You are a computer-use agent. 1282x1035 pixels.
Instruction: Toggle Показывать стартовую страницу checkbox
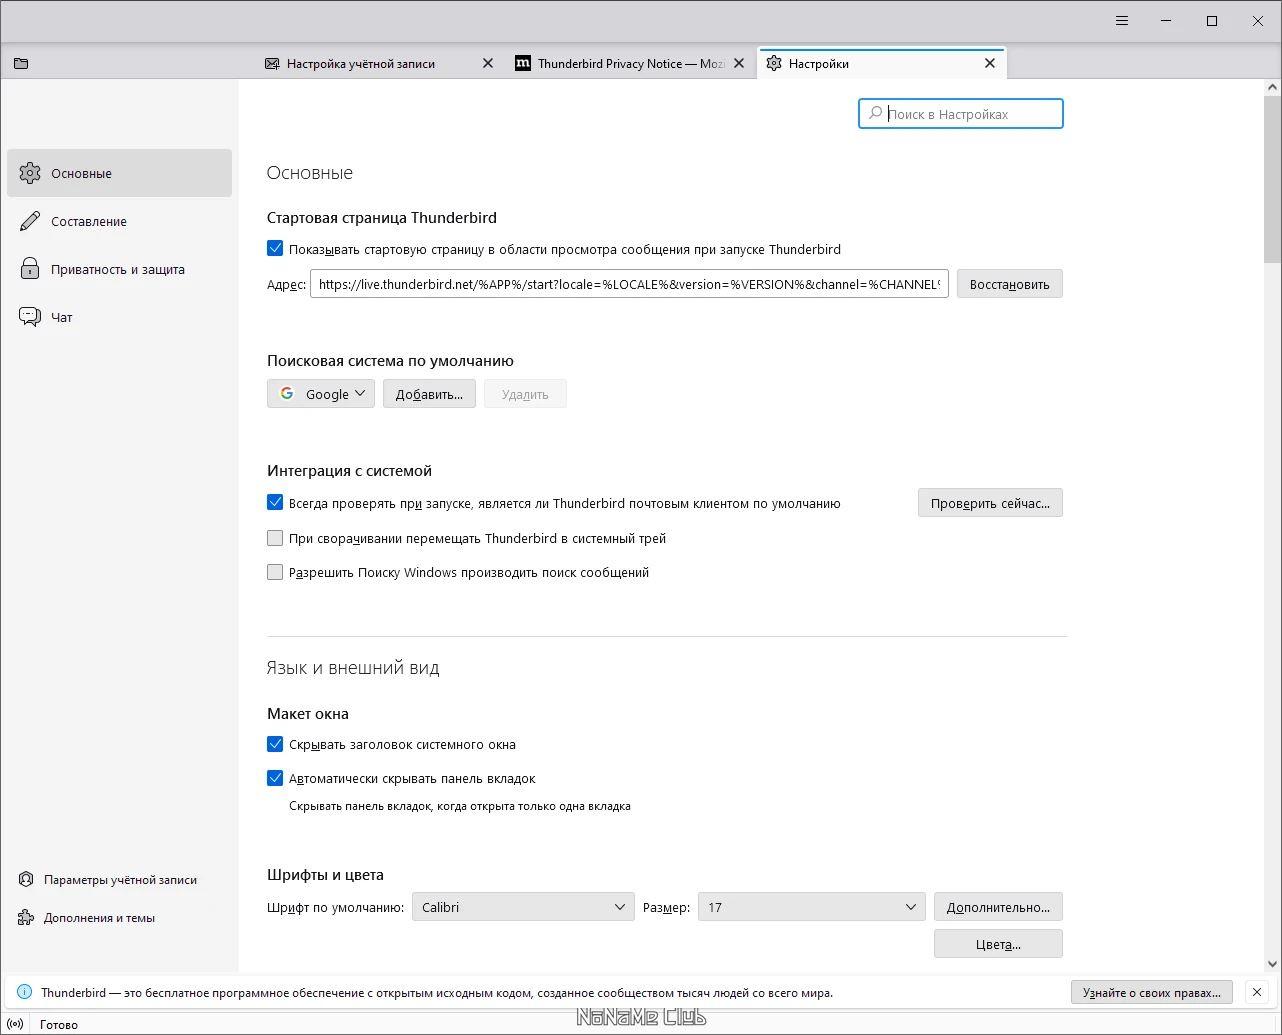275,249
